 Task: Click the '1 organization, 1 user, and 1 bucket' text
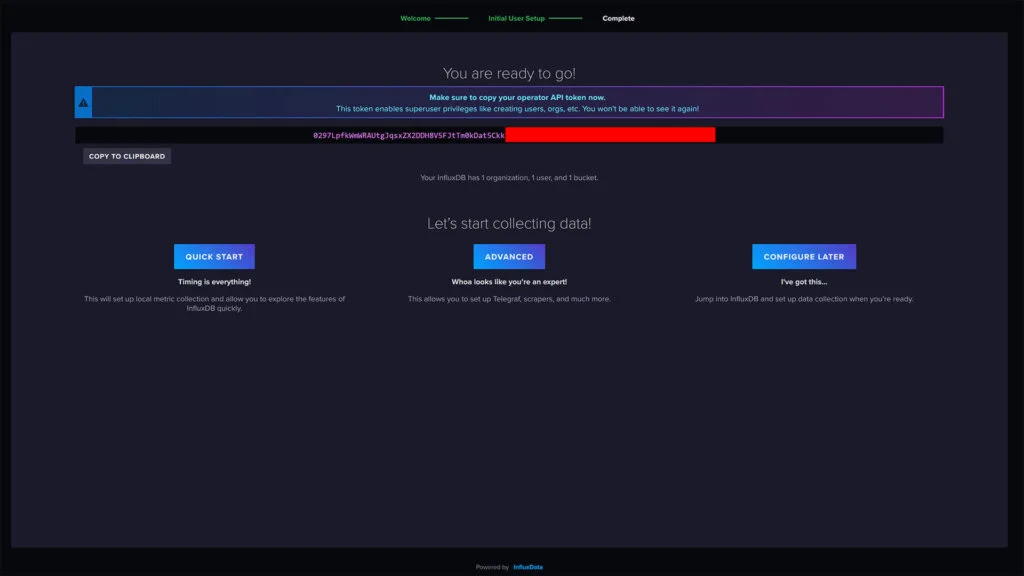(x=509, y=178)
